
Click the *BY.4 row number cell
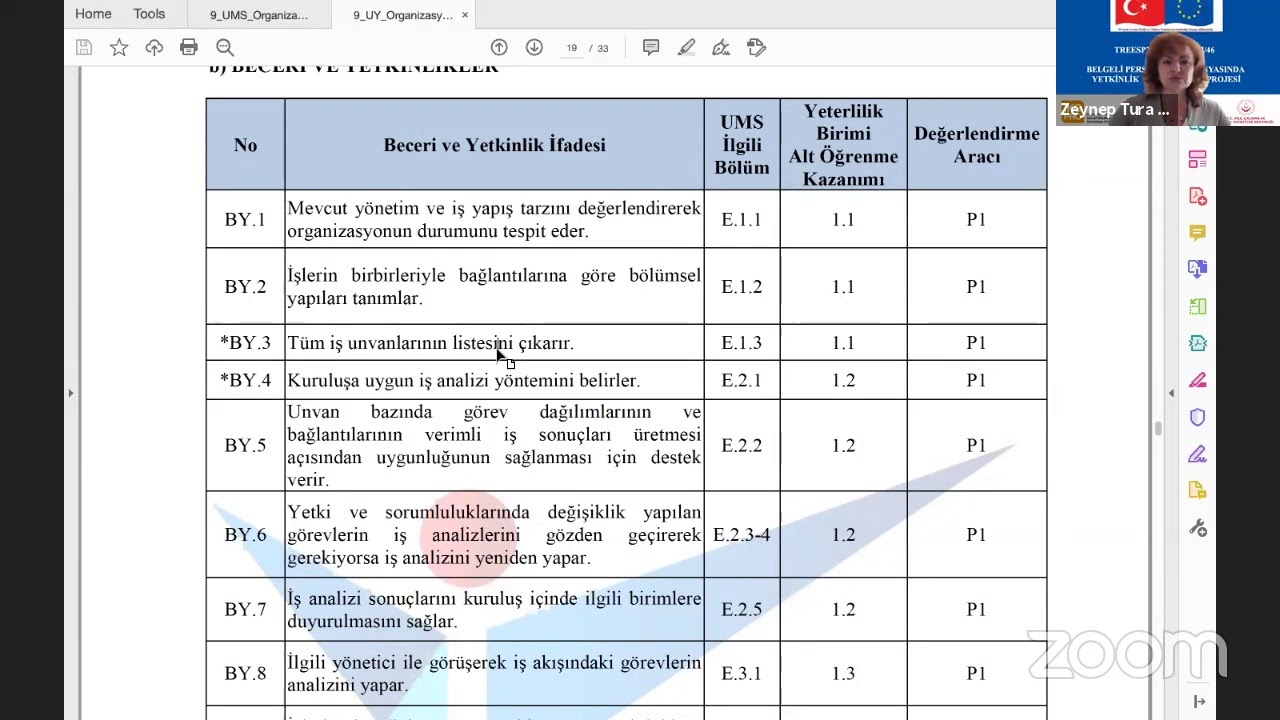coord(245,380)
